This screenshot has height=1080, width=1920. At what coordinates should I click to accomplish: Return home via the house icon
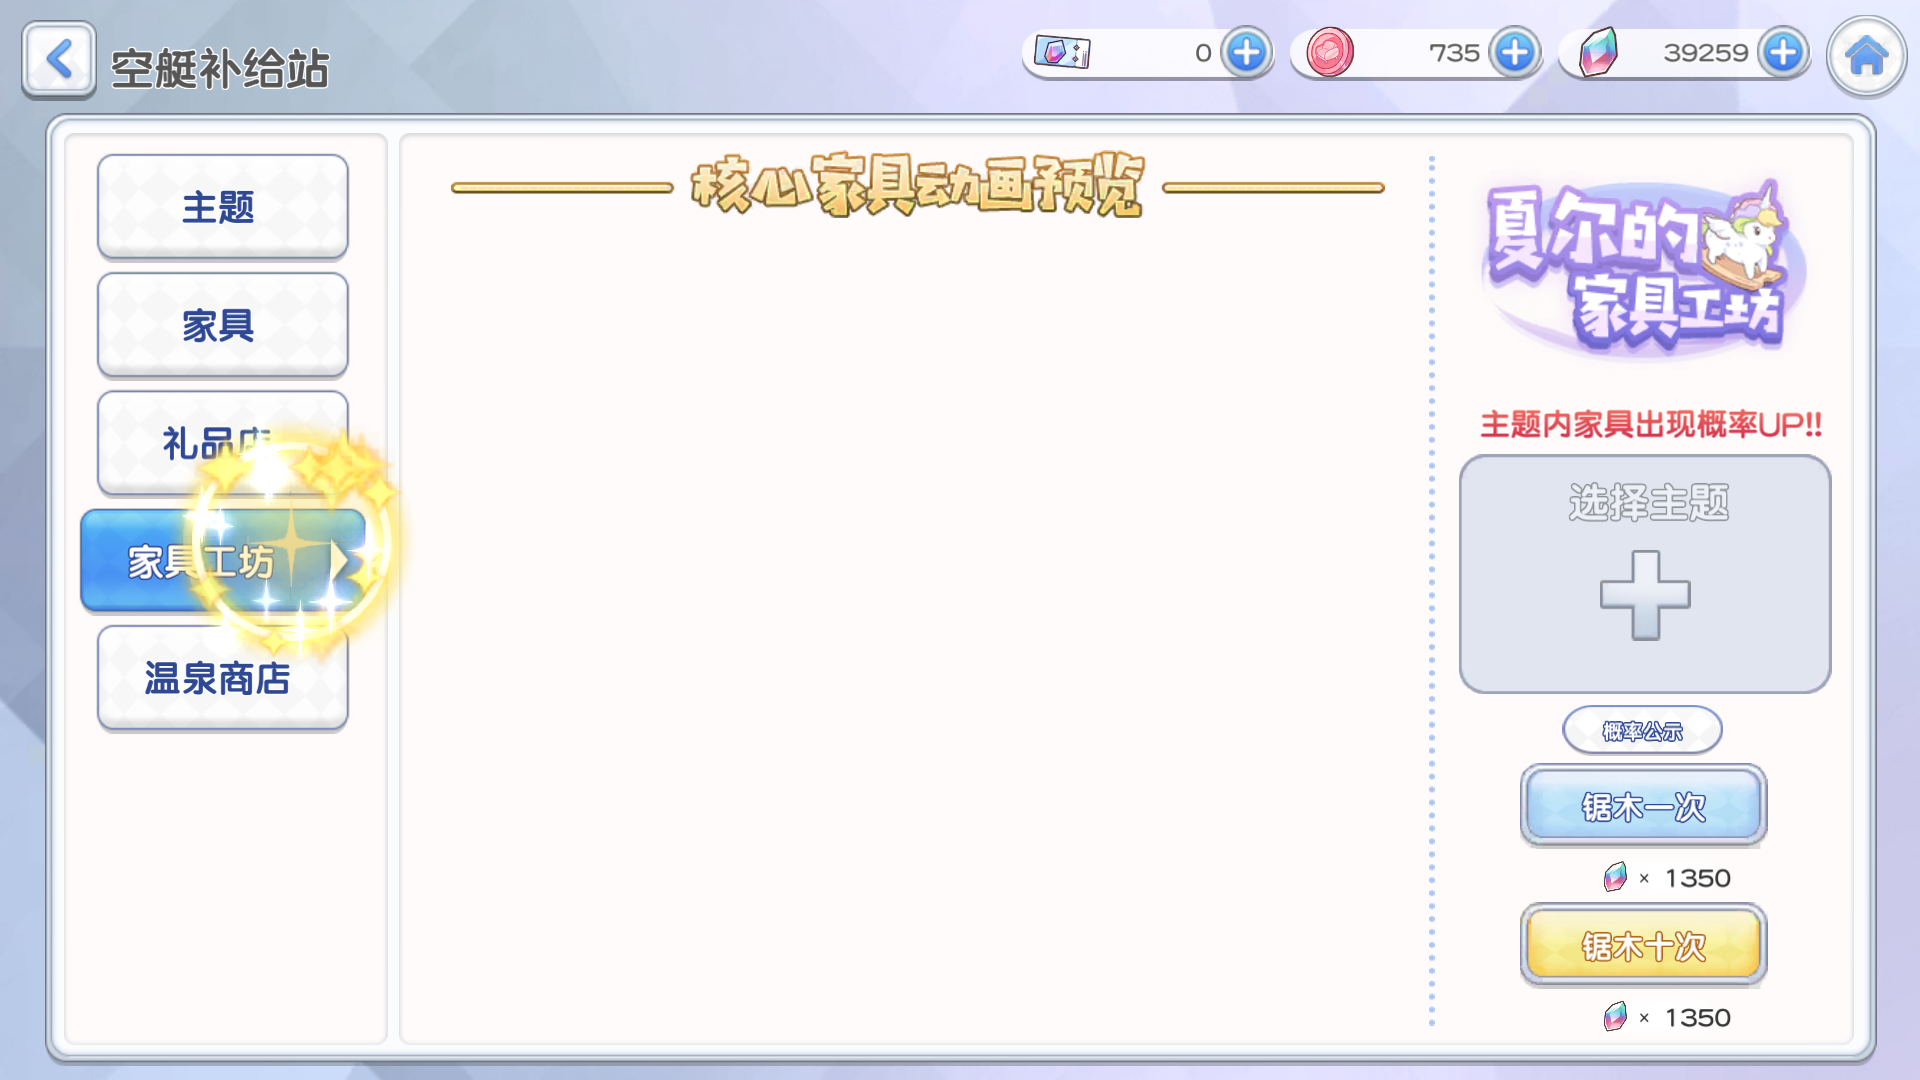[x=1866, y=56]
